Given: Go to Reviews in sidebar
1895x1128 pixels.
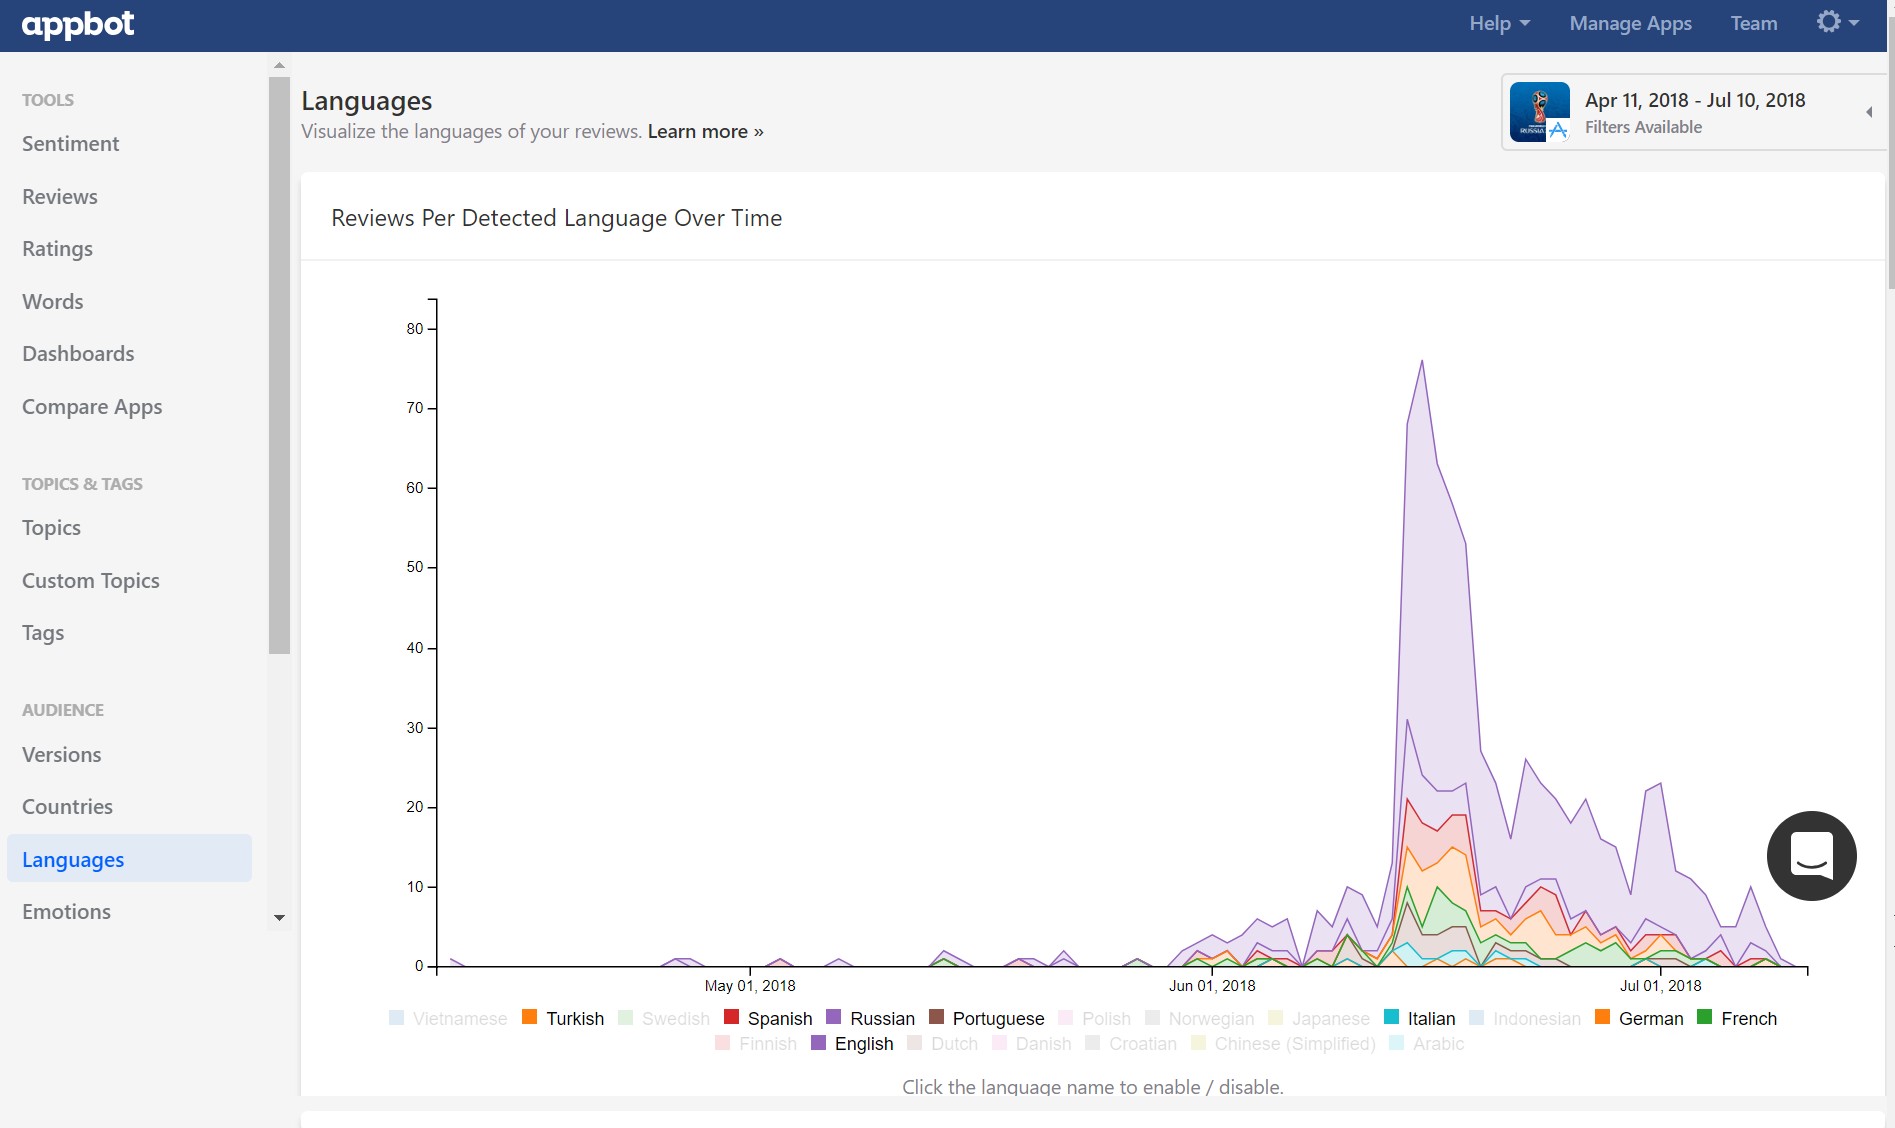Looking at the screenshot, I should [x=60, y=197].
